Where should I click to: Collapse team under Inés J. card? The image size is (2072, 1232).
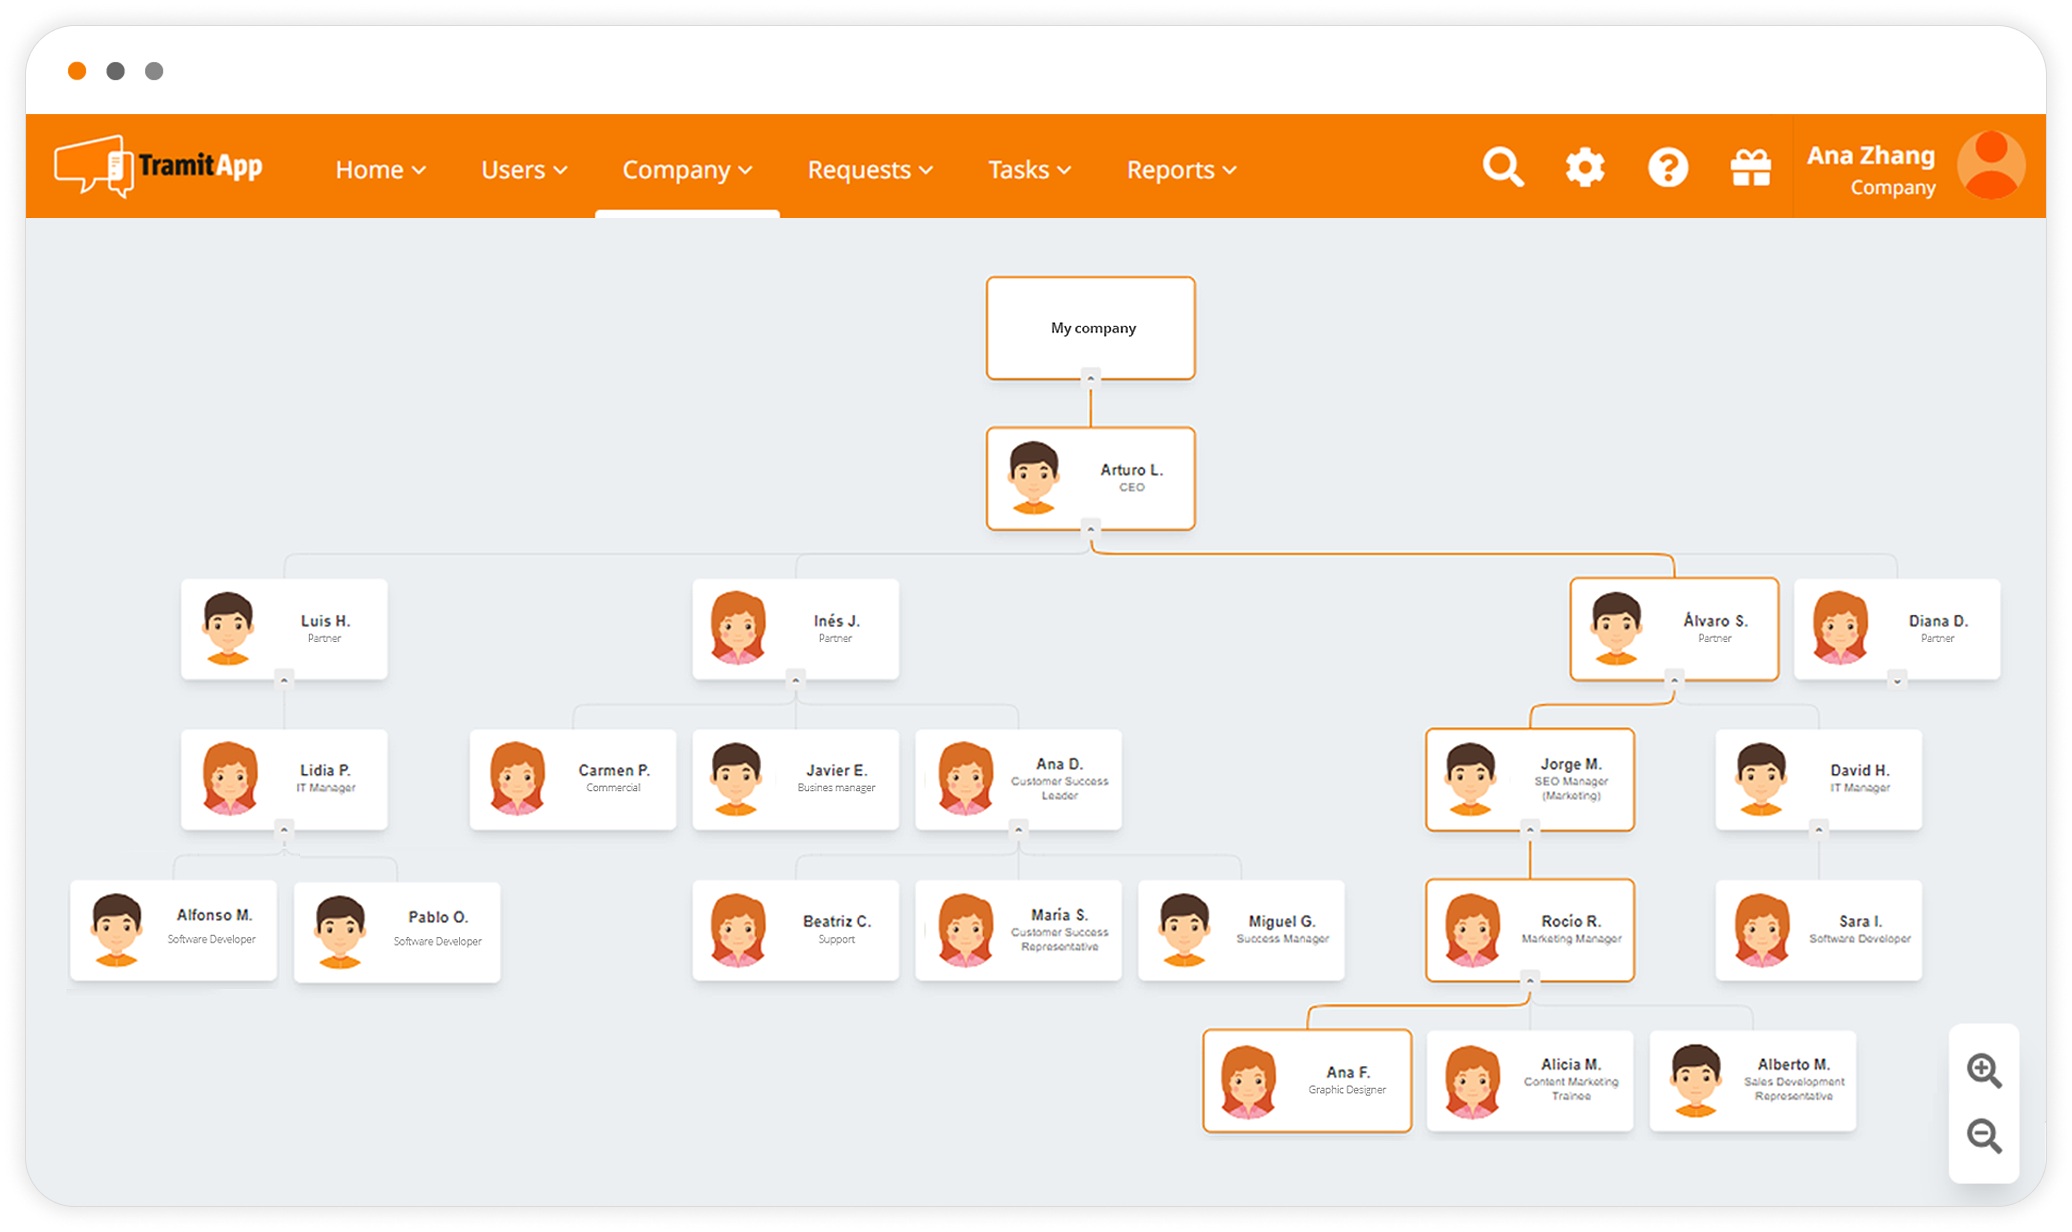coord(796,681)
